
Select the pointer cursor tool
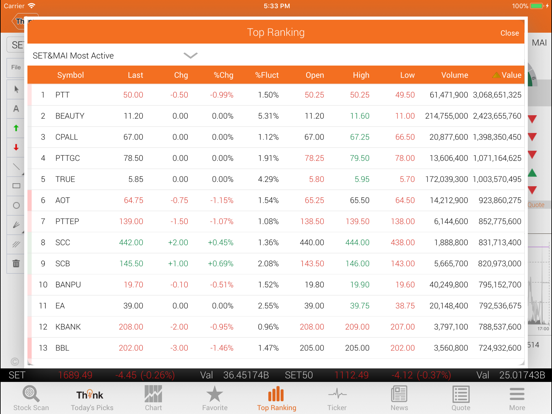point(16,89)
